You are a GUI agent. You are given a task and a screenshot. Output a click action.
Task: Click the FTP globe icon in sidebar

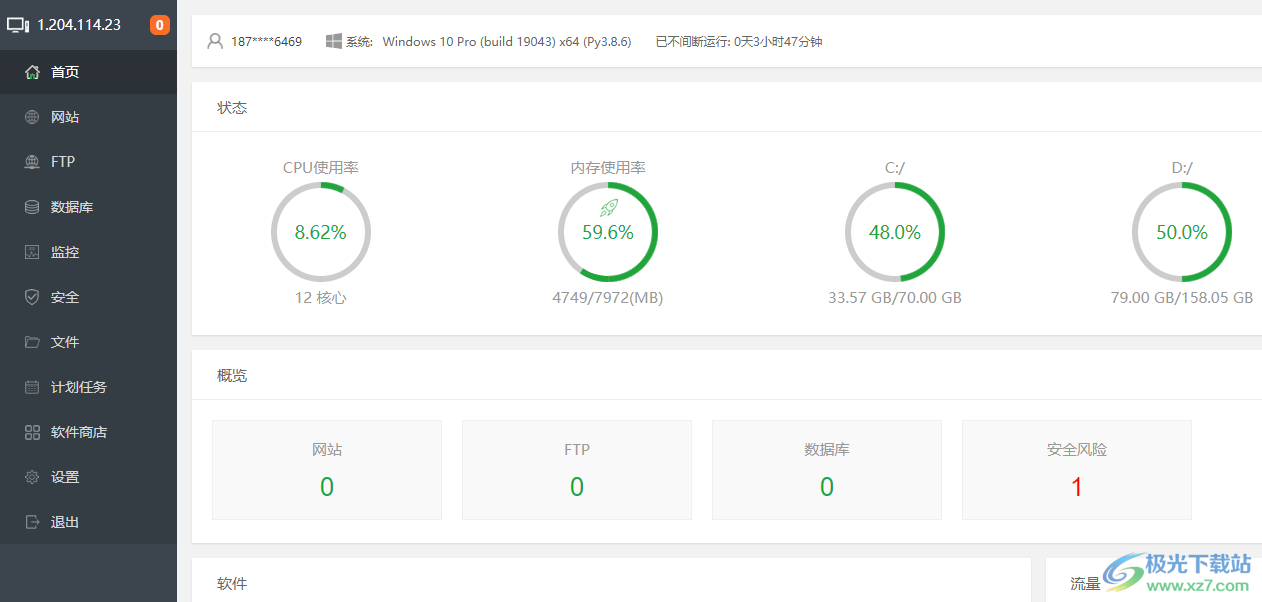(32, 162)
